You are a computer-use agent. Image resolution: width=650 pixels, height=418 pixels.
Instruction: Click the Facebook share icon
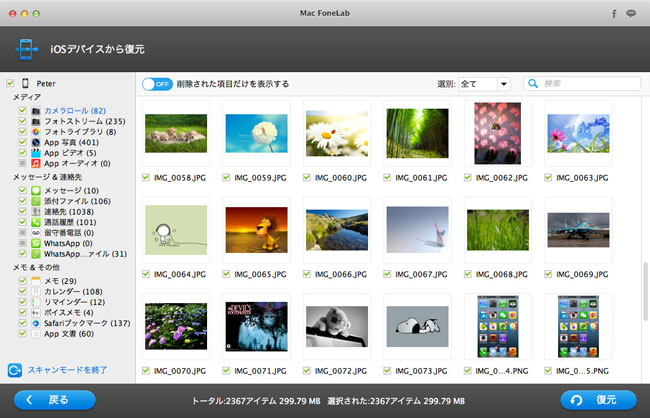click(x=613, y=15)
